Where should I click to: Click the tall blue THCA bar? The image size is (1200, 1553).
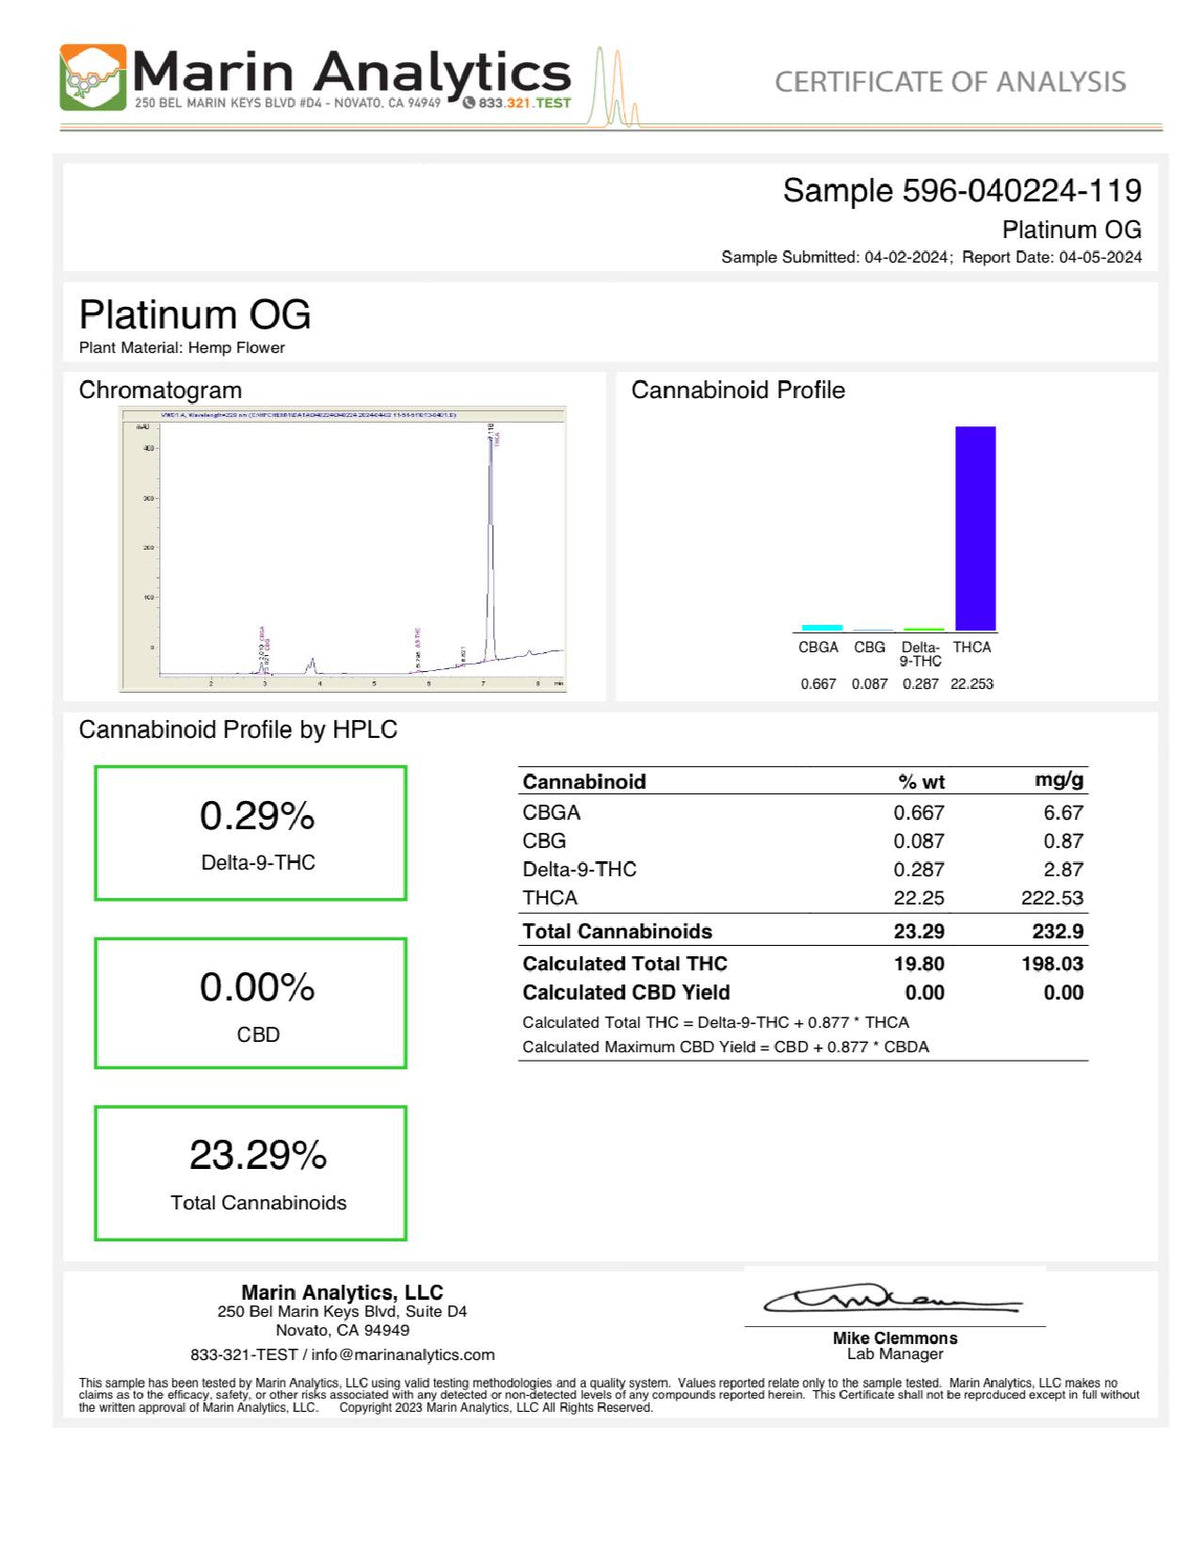coord(975,528)
